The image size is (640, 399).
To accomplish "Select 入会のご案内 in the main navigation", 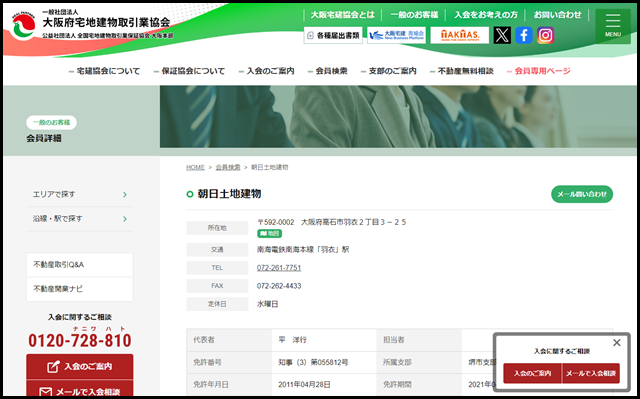I will (x=270, y=71).
